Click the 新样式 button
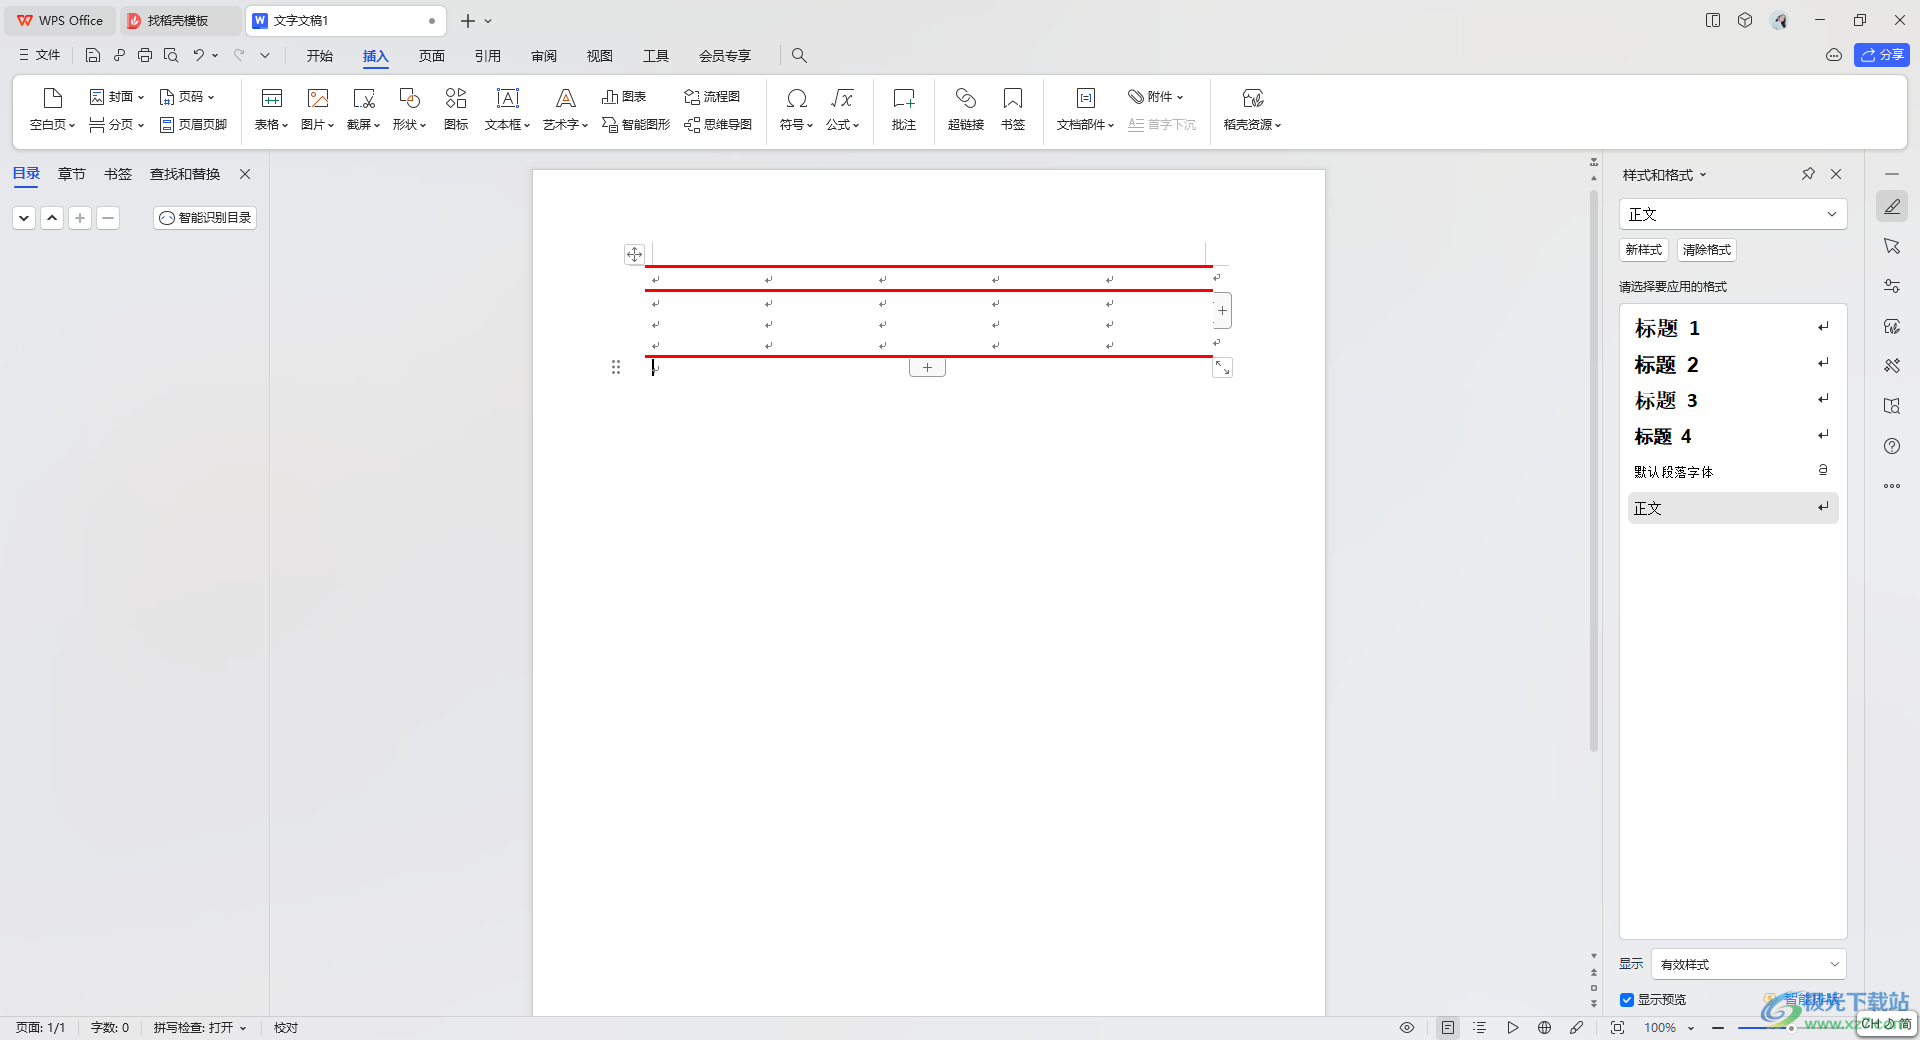 tap(1644, 250)
